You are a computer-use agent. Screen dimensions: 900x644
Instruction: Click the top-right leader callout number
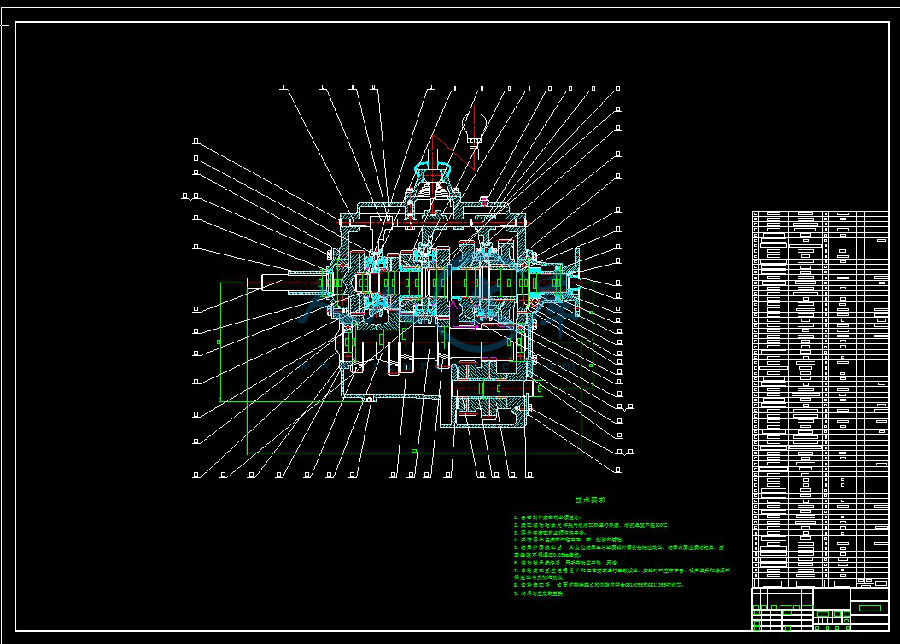[618, 89]
